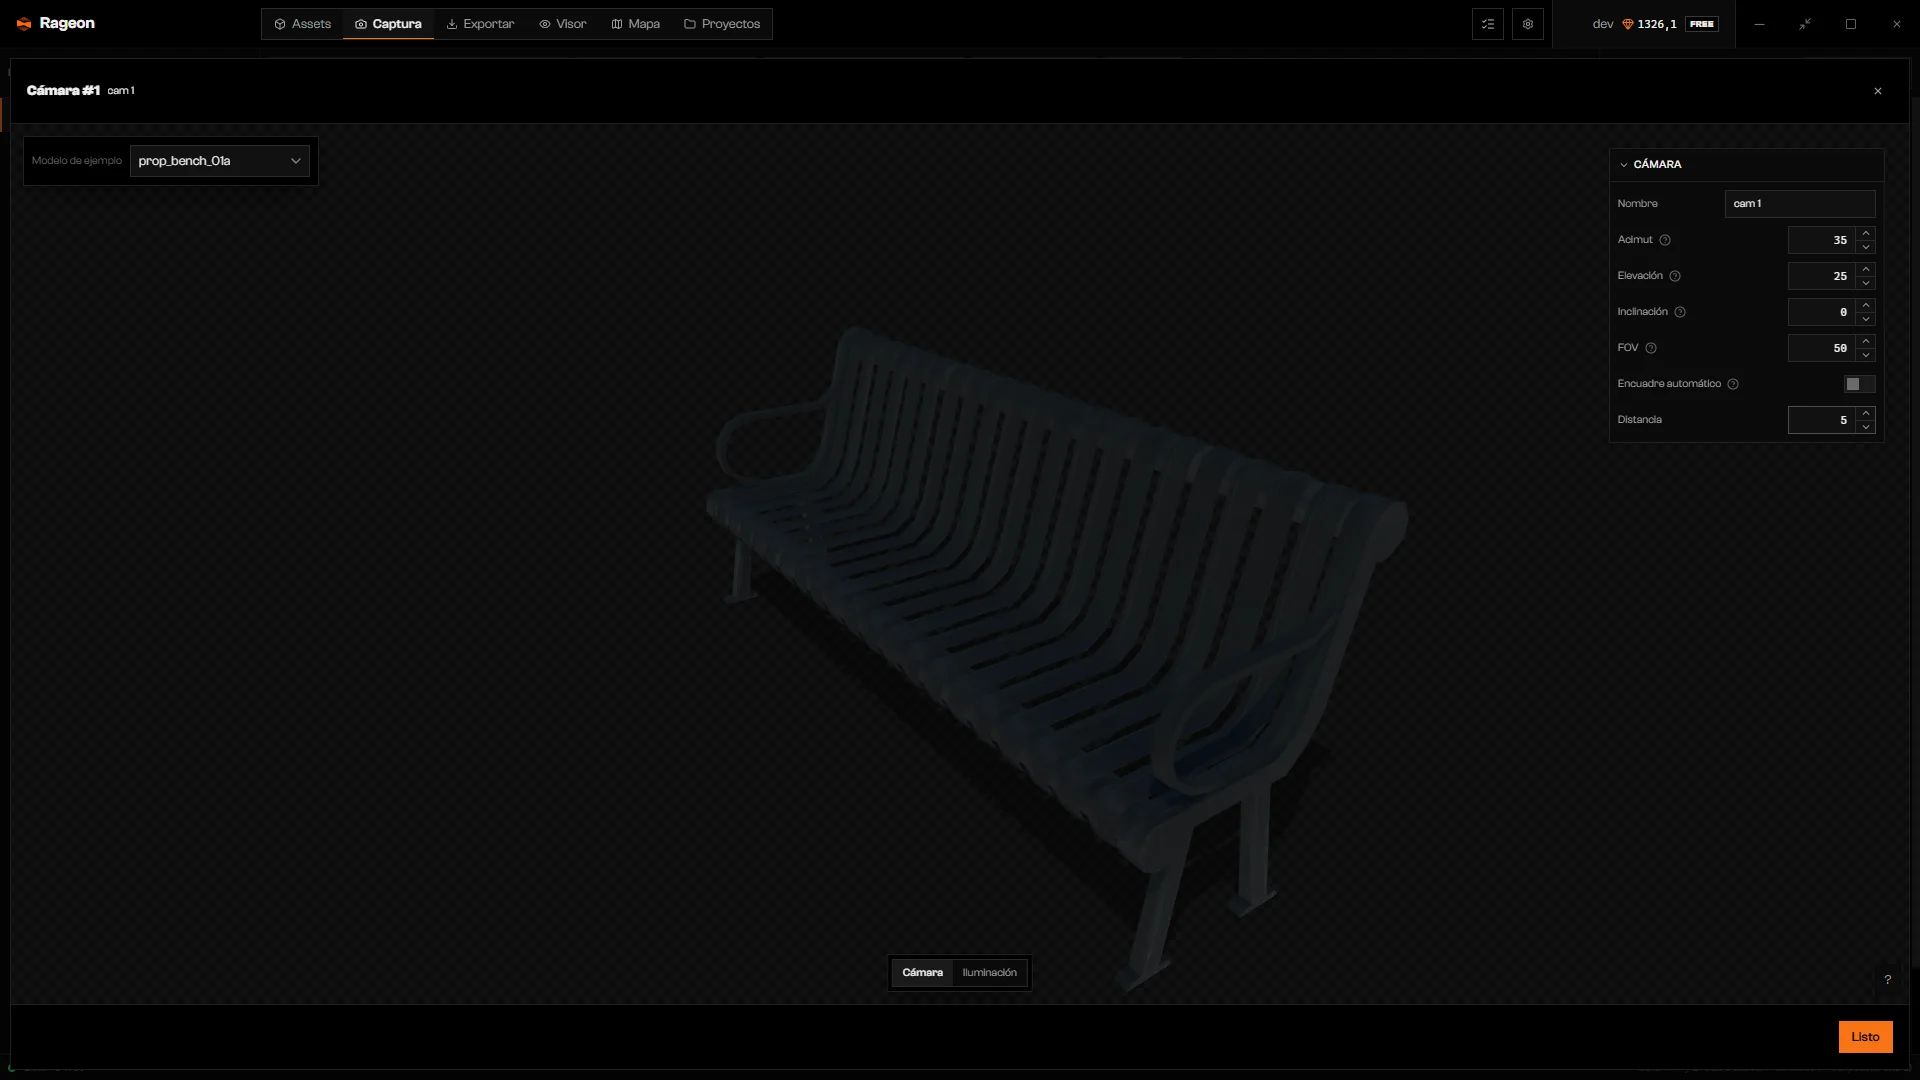Show help for Elevación

pyautogui.click(x=1675, y=276)
